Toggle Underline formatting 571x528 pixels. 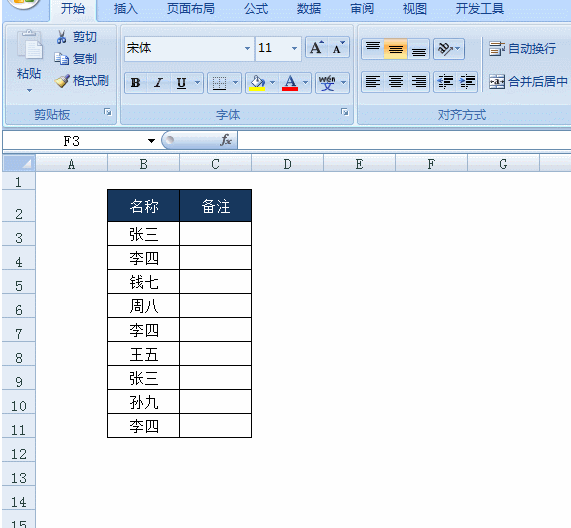(181, 83)
